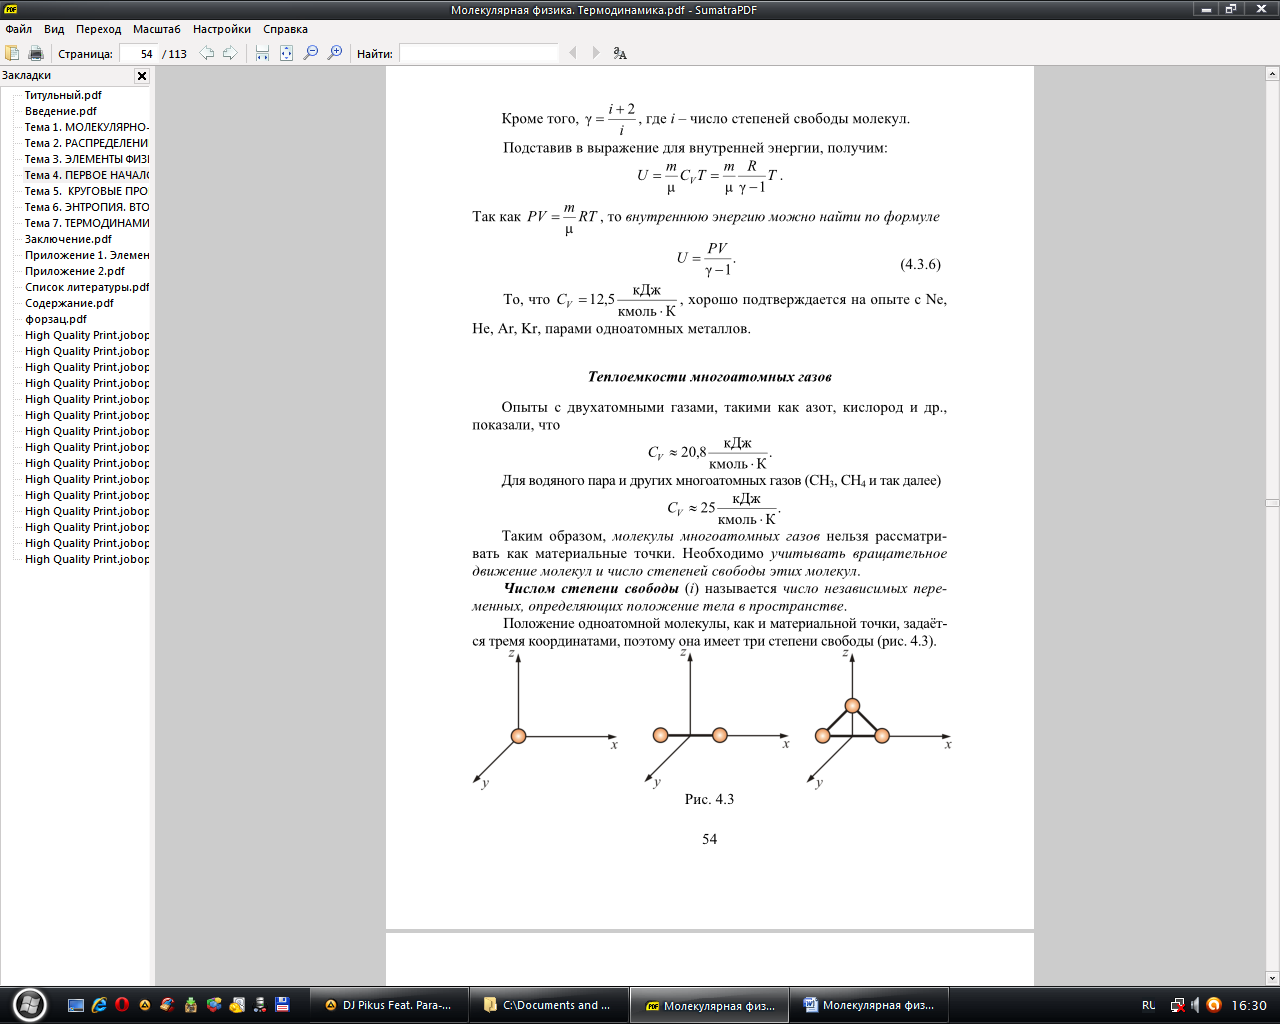The width and height of the screenshot is (1280, 1024).
Task: Open the Windows Start orb
Action: pyautogui.click(x=29, y=1004)
